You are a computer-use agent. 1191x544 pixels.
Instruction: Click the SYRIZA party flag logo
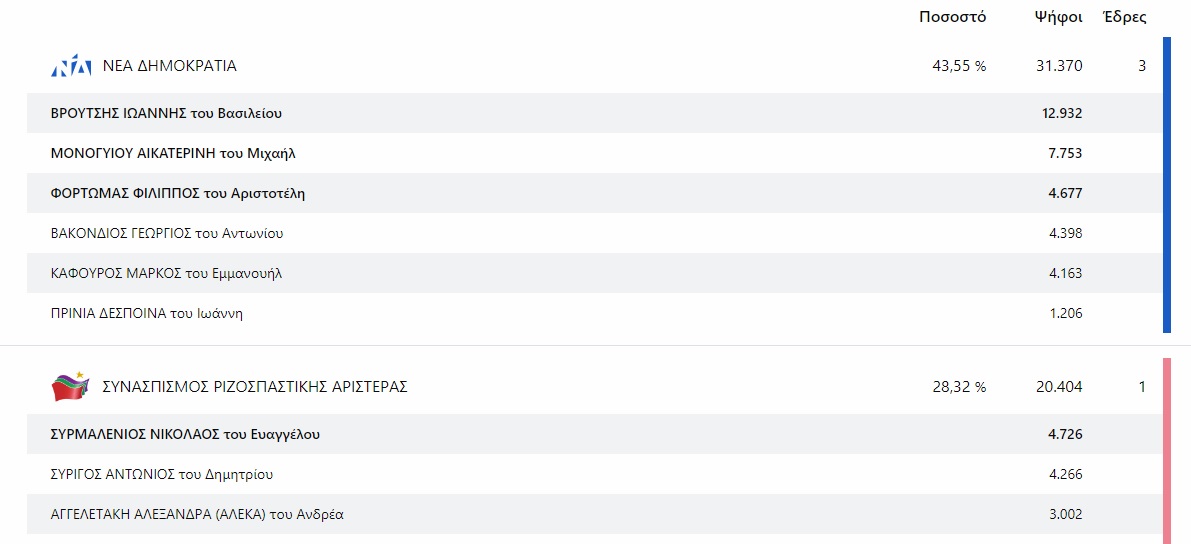tap(70, 387)
